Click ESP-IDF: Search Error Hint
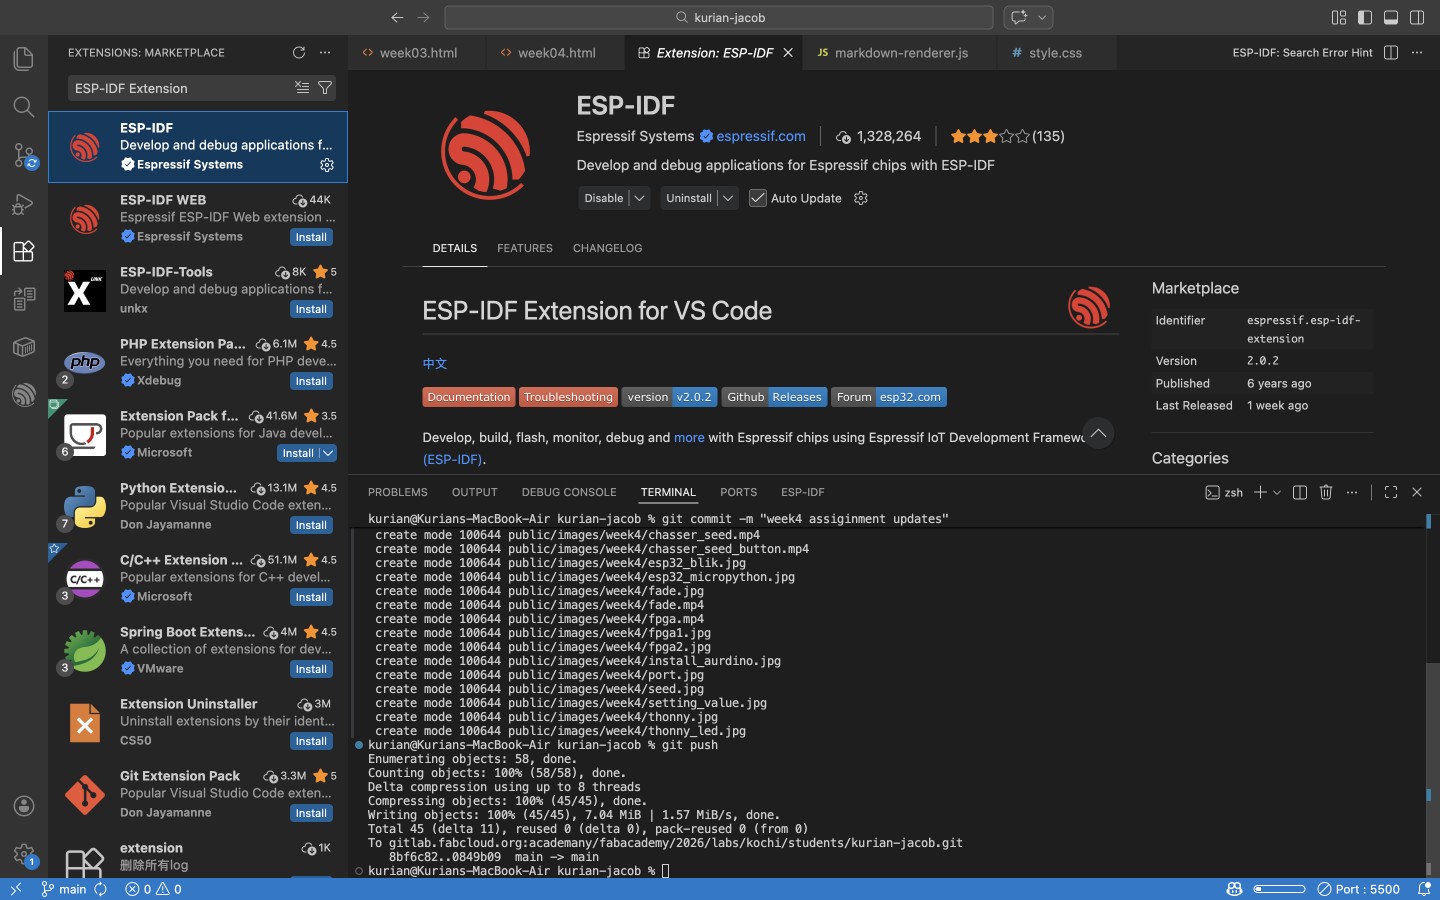This screenshot has width=1440, height=900. click(1302, 52)
